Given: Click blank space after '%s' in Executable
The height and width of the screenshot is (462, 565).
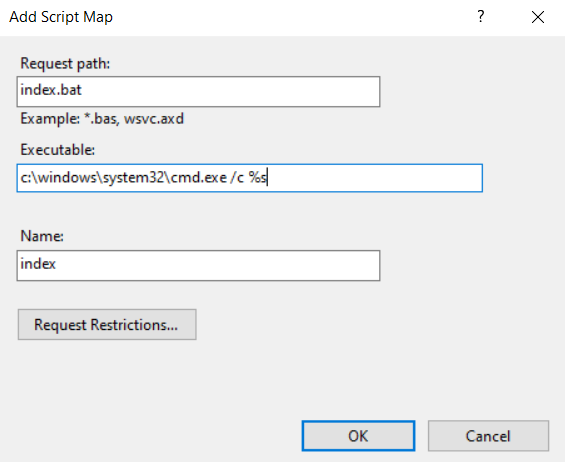Looking at the screenshot, I should [375, 178].
